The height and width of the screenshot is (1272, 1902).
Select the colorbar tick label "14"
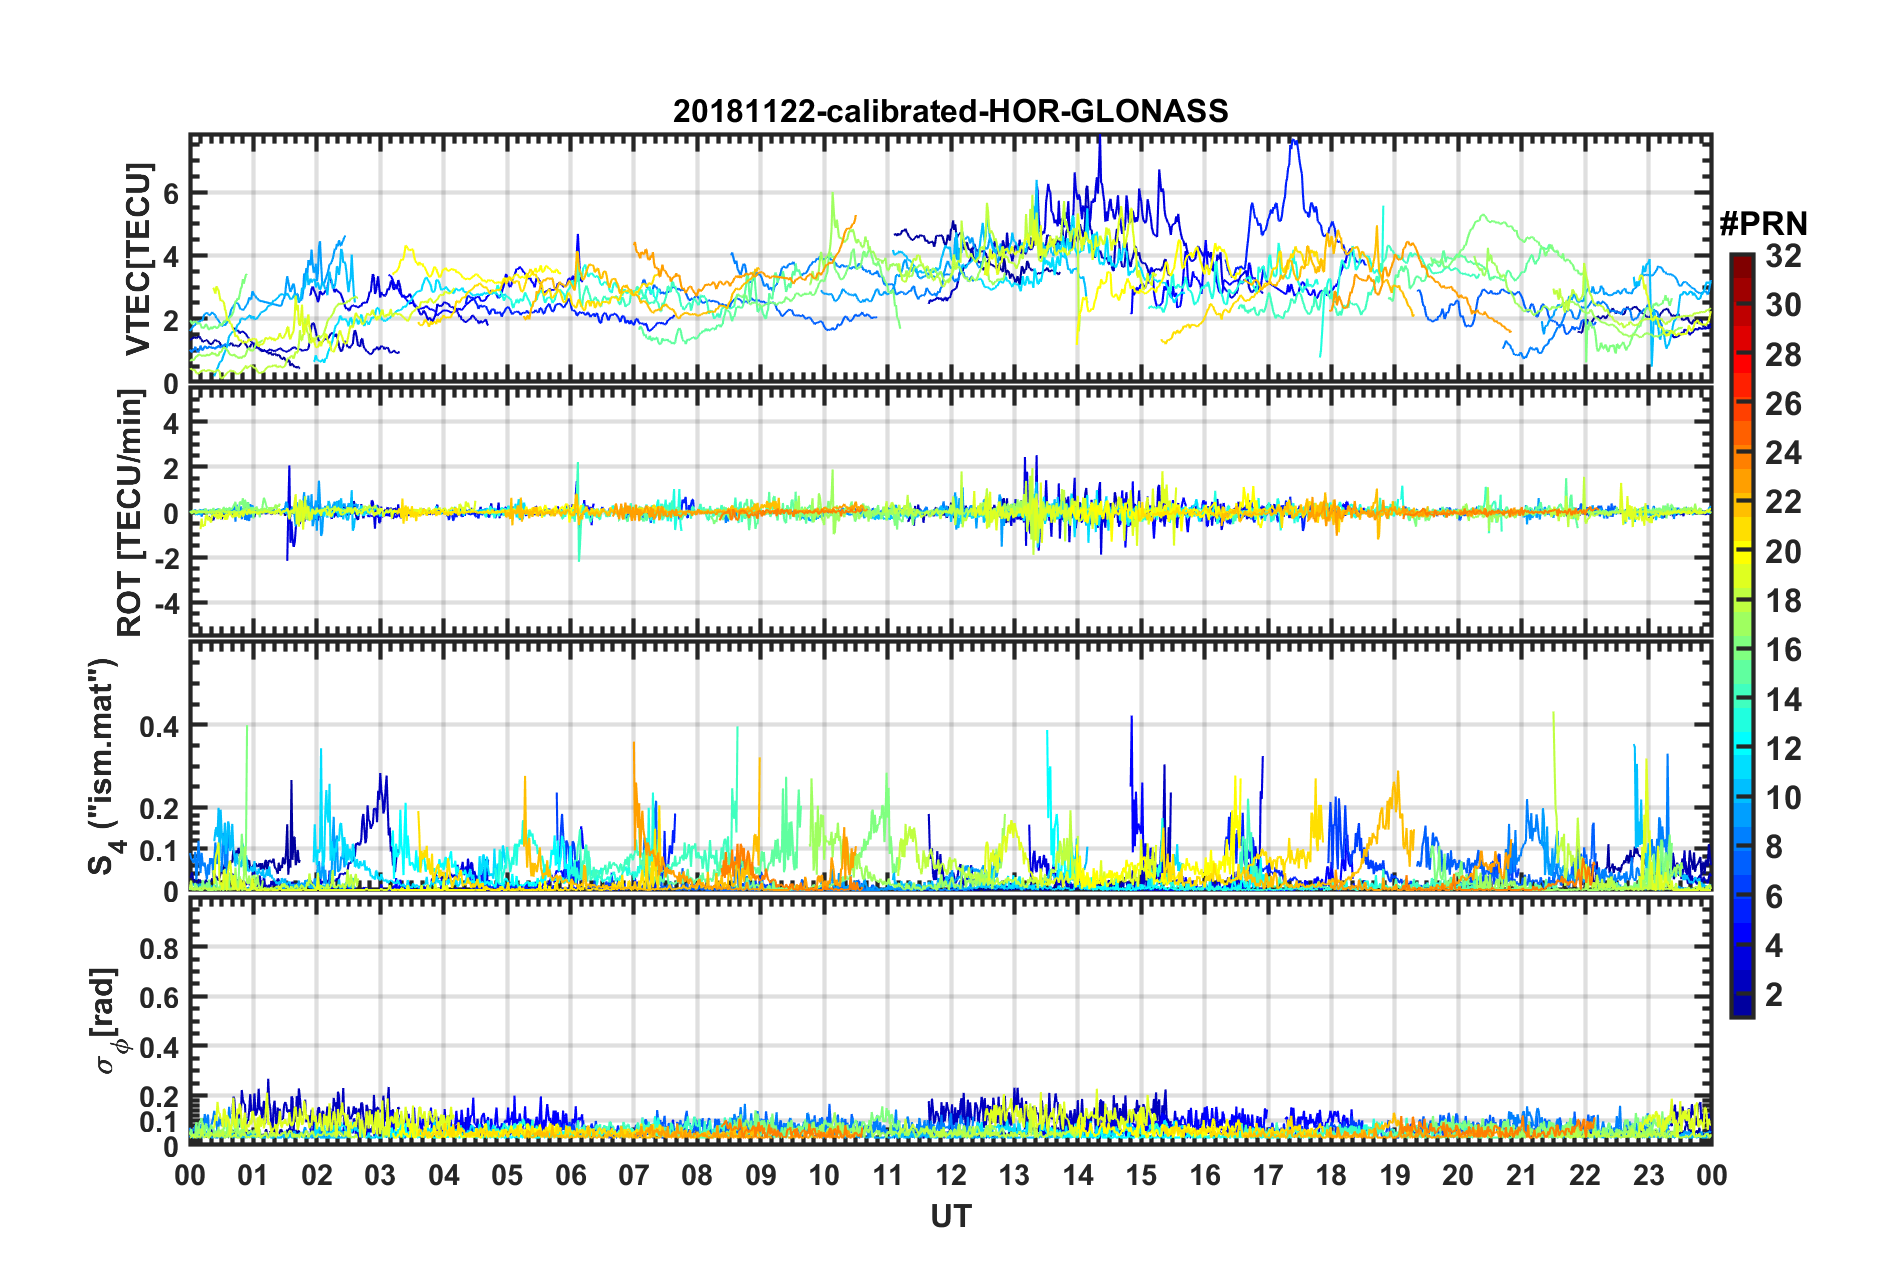click(x=1784, y=700)
